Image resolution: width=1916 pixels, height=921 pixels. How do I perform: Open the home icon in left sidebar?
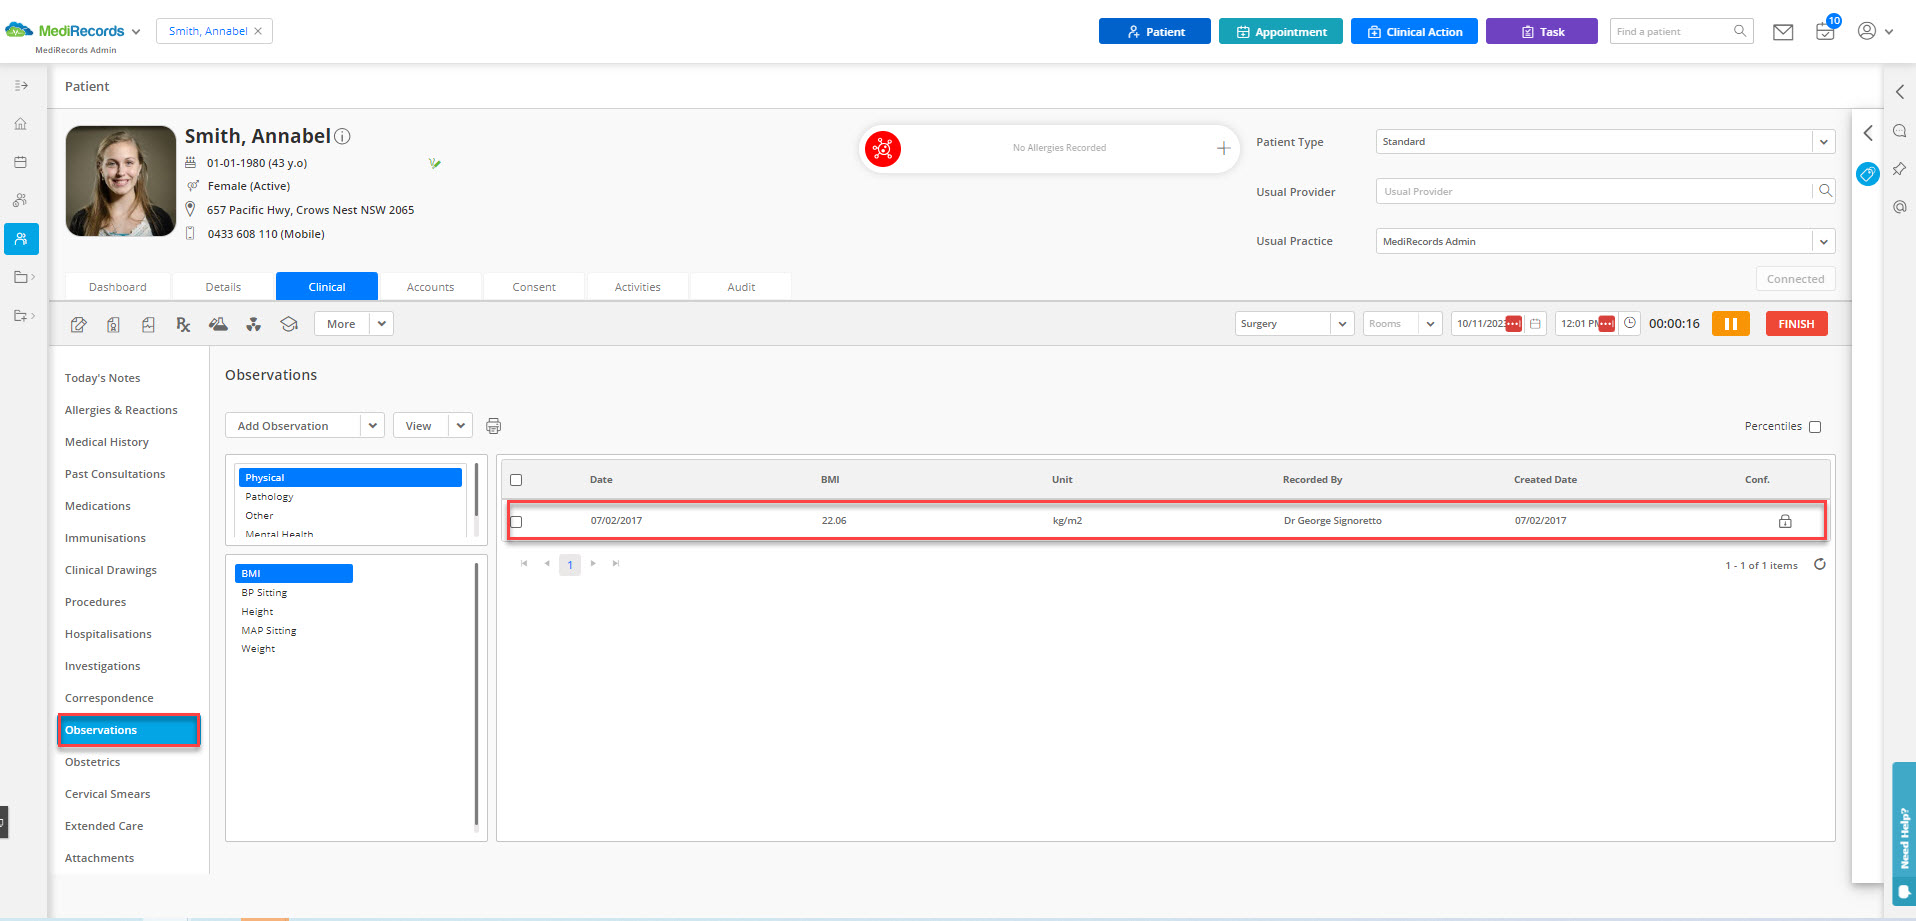[x=21, y=124]
